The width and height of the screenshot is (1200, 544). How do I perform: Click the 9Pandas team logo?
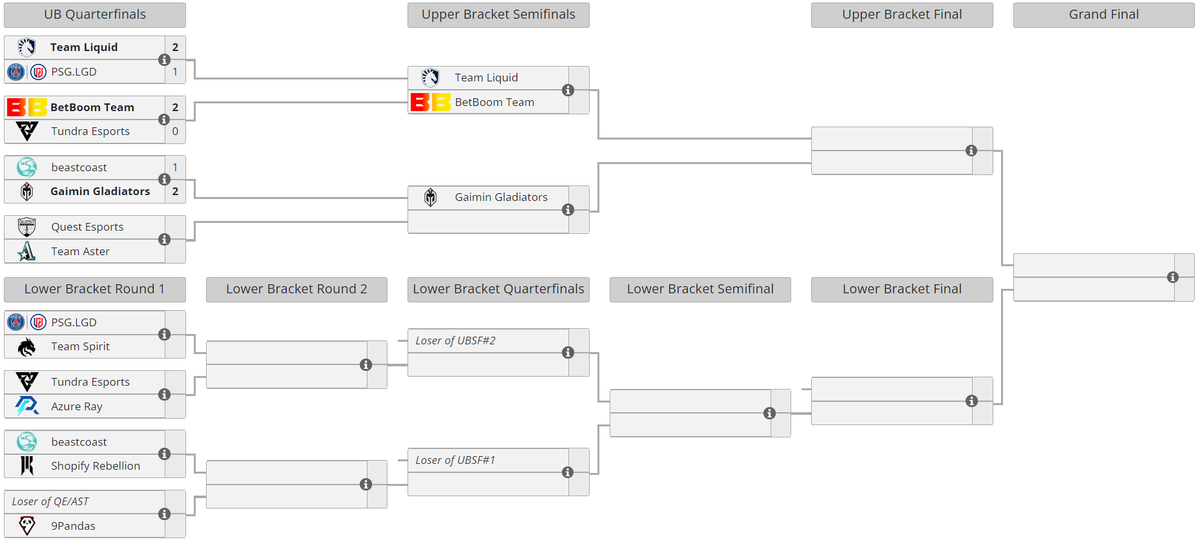click(26, 525)
